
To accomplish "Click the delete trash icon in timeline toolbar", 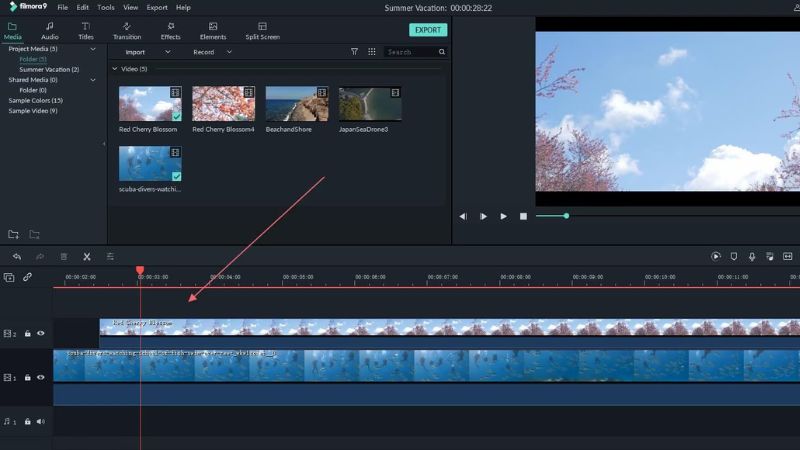I will tap(64, 257).
